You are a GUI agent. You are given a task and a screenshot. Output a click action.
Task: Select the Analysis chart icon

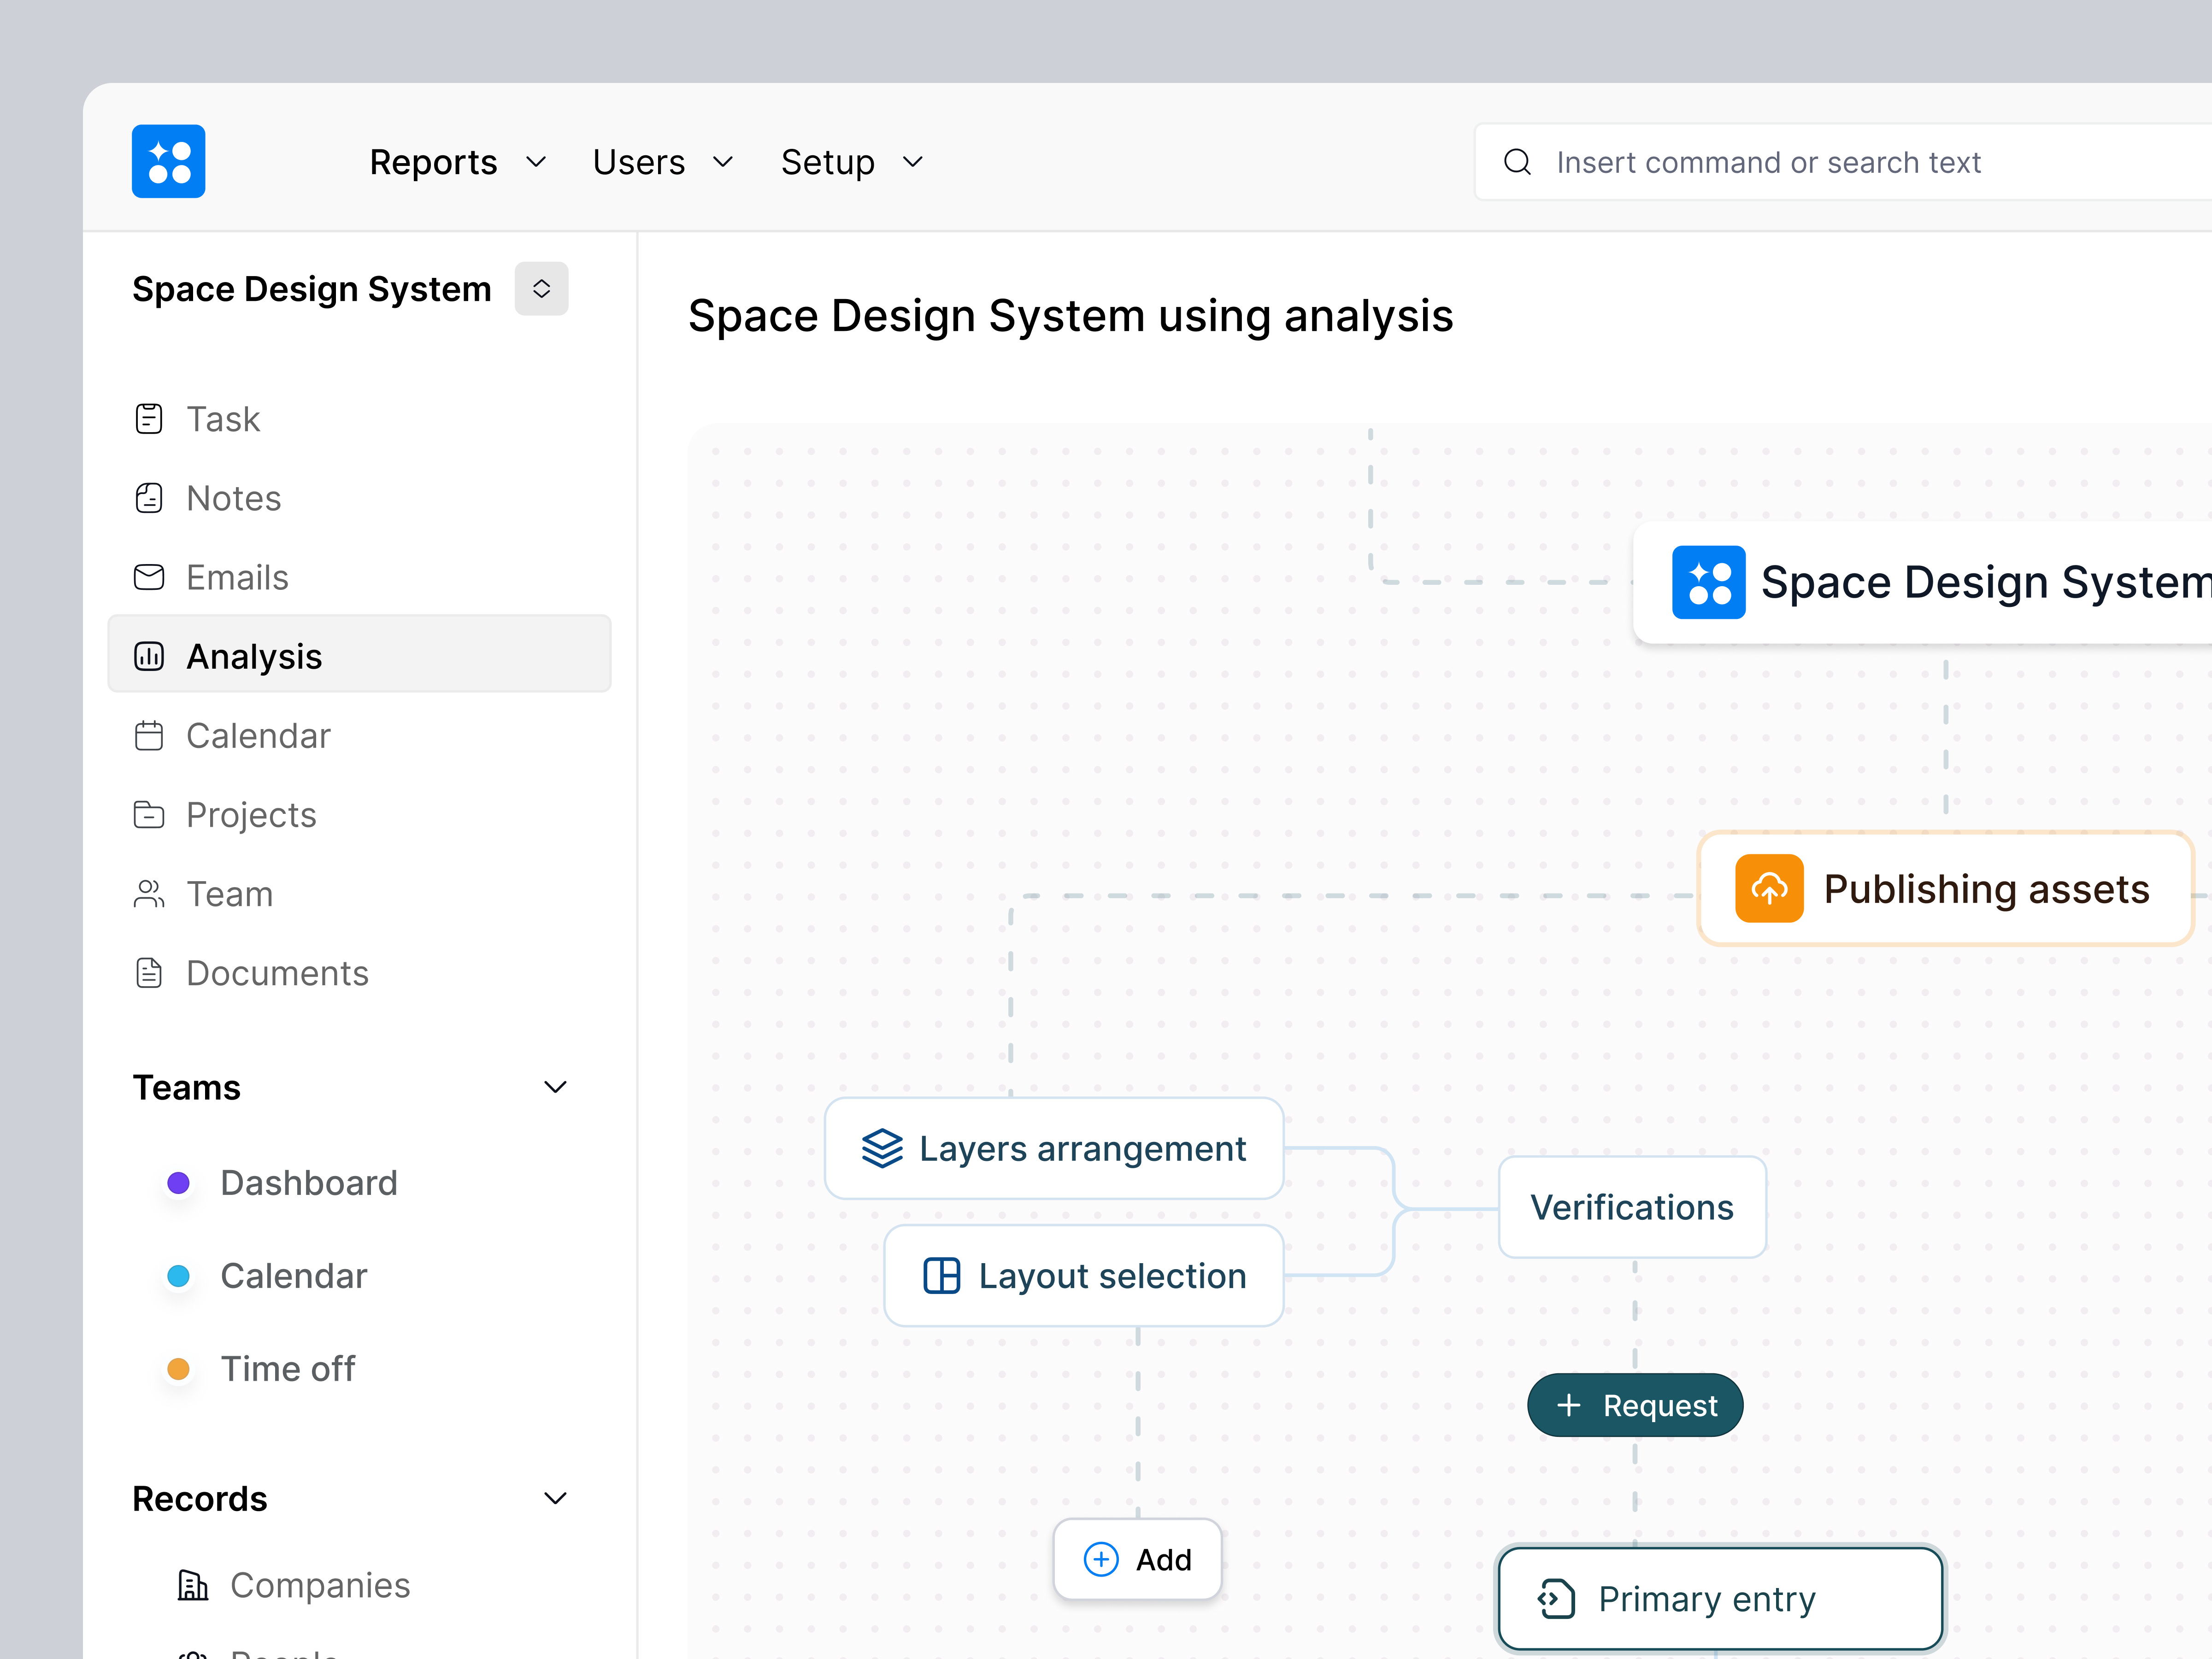click(x=149, y=656)
